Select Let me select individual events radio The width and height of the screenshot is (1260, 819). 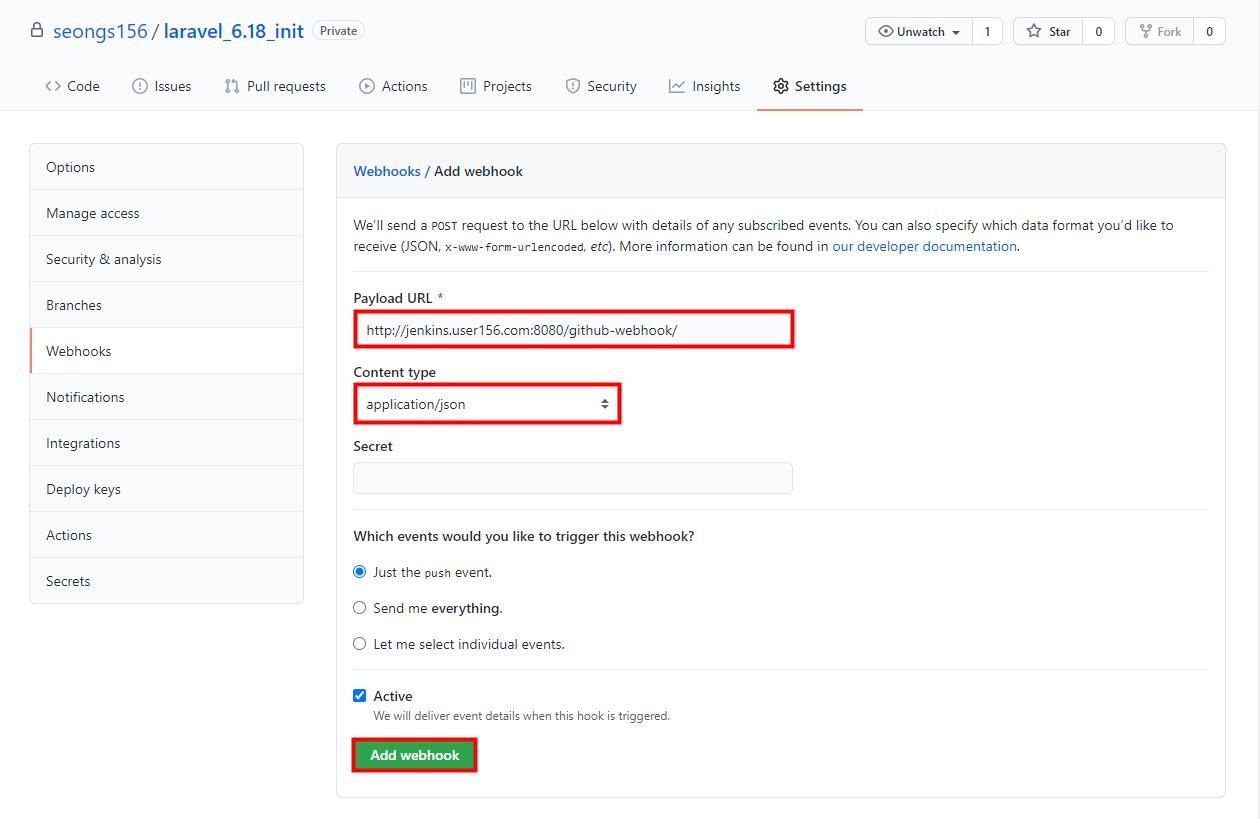[x=360, y=644]
